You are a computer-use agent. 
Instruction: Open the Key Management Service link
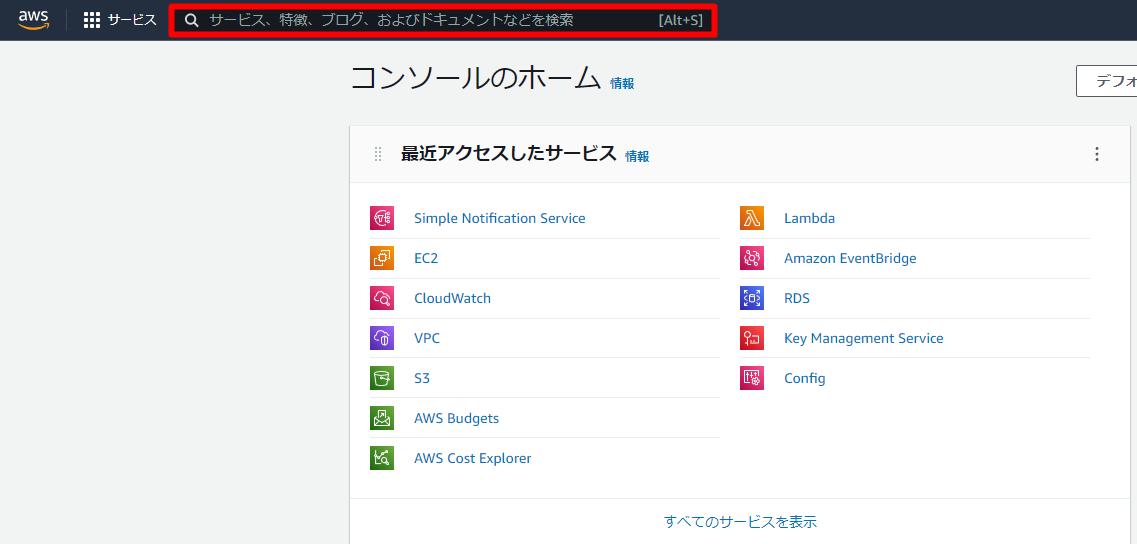click(x=864, y=339)
